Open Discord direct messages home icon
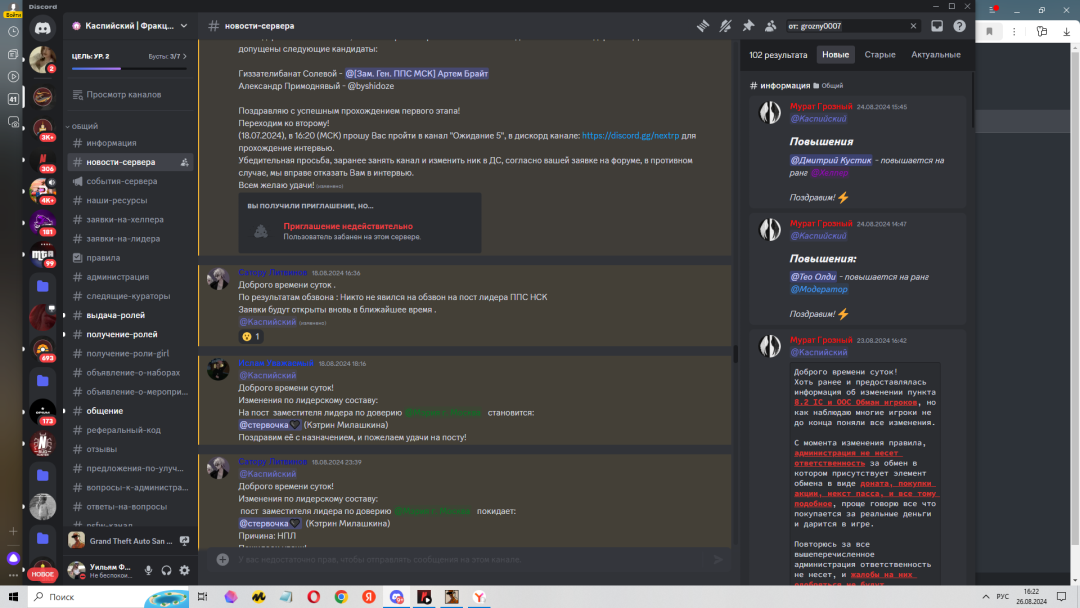This screenshot has width=1080, height=608. pos(43,28)
